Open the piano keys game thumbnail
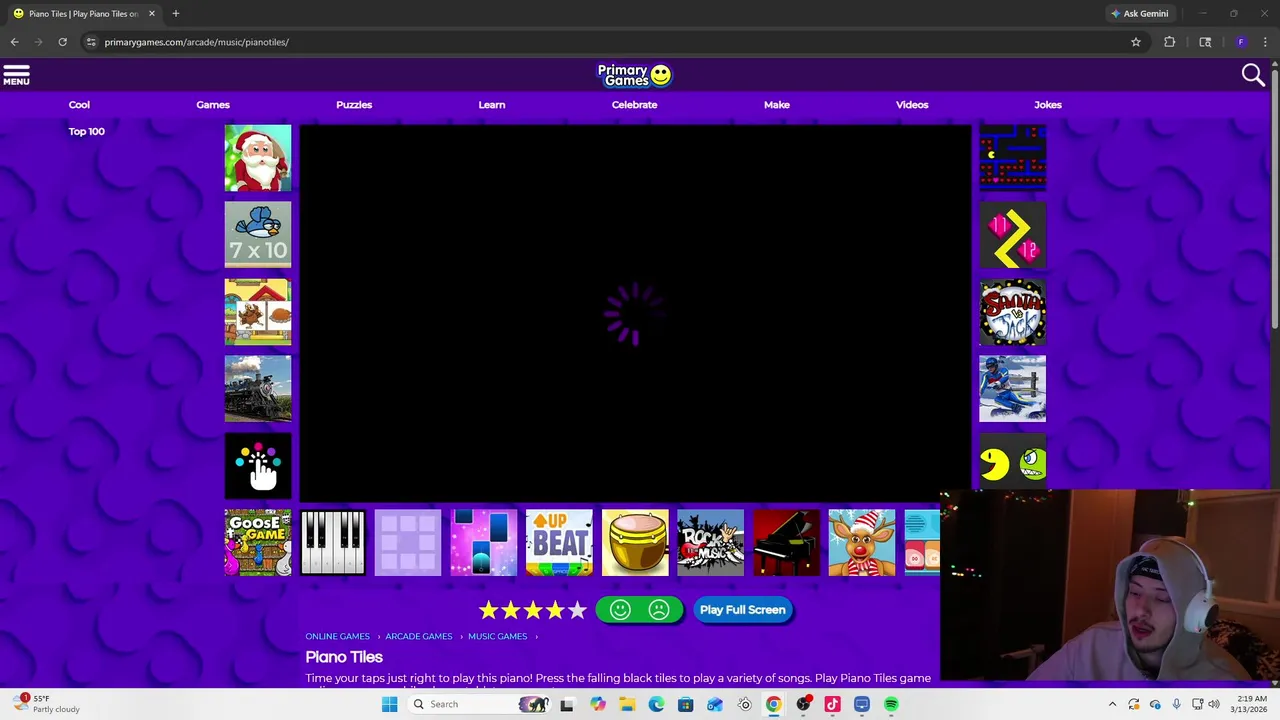Viewport: 1280px width, 720px height. point(333,543)
